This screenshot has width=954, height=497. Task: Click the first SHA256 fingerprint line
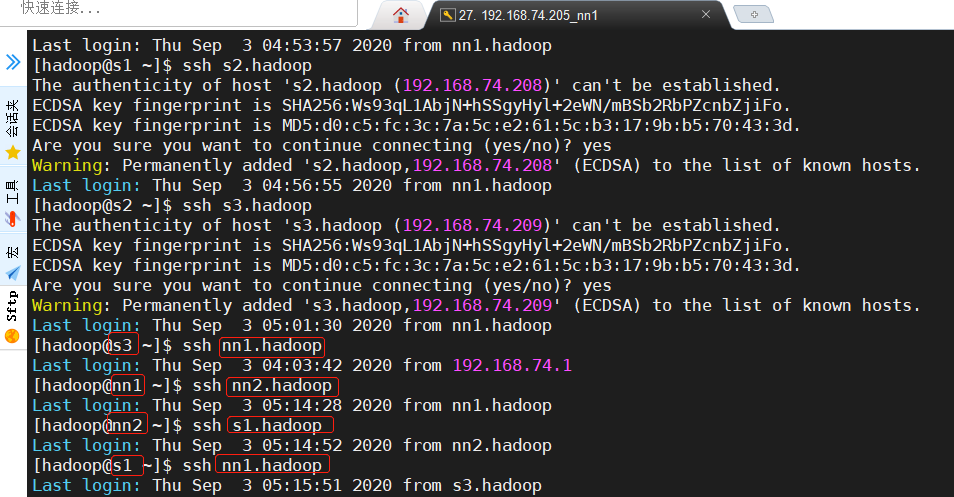[x=411, y=106]
